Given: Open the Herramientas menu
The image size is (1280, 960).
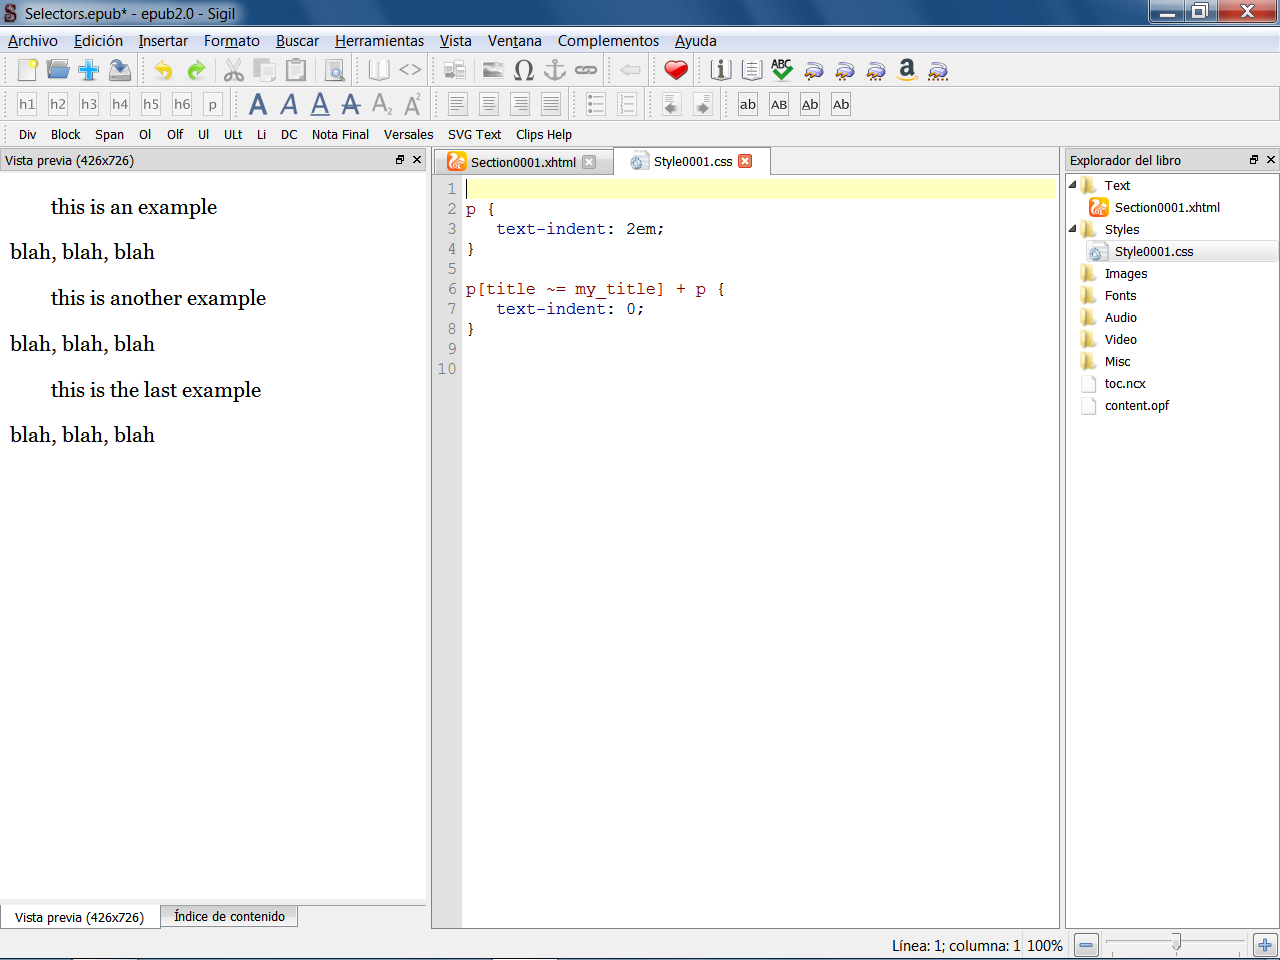Looking at the screenshot, I should 379,41.
